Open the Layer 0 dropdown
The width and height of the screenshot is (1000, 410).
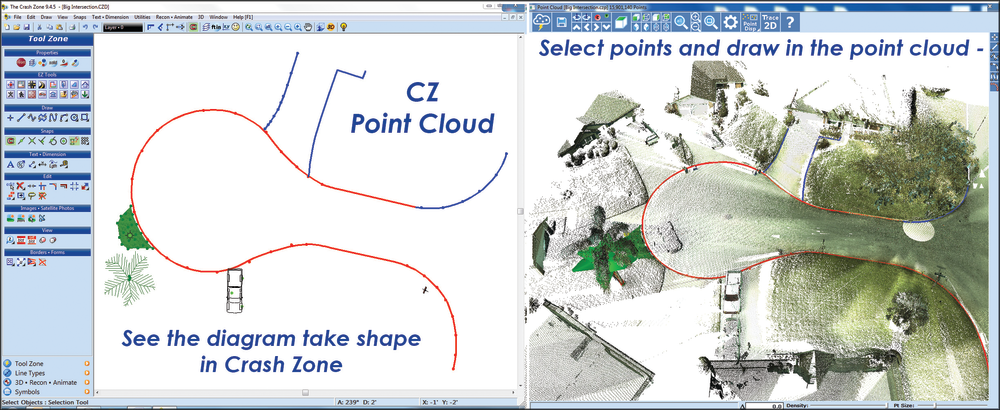click(120, 28)
